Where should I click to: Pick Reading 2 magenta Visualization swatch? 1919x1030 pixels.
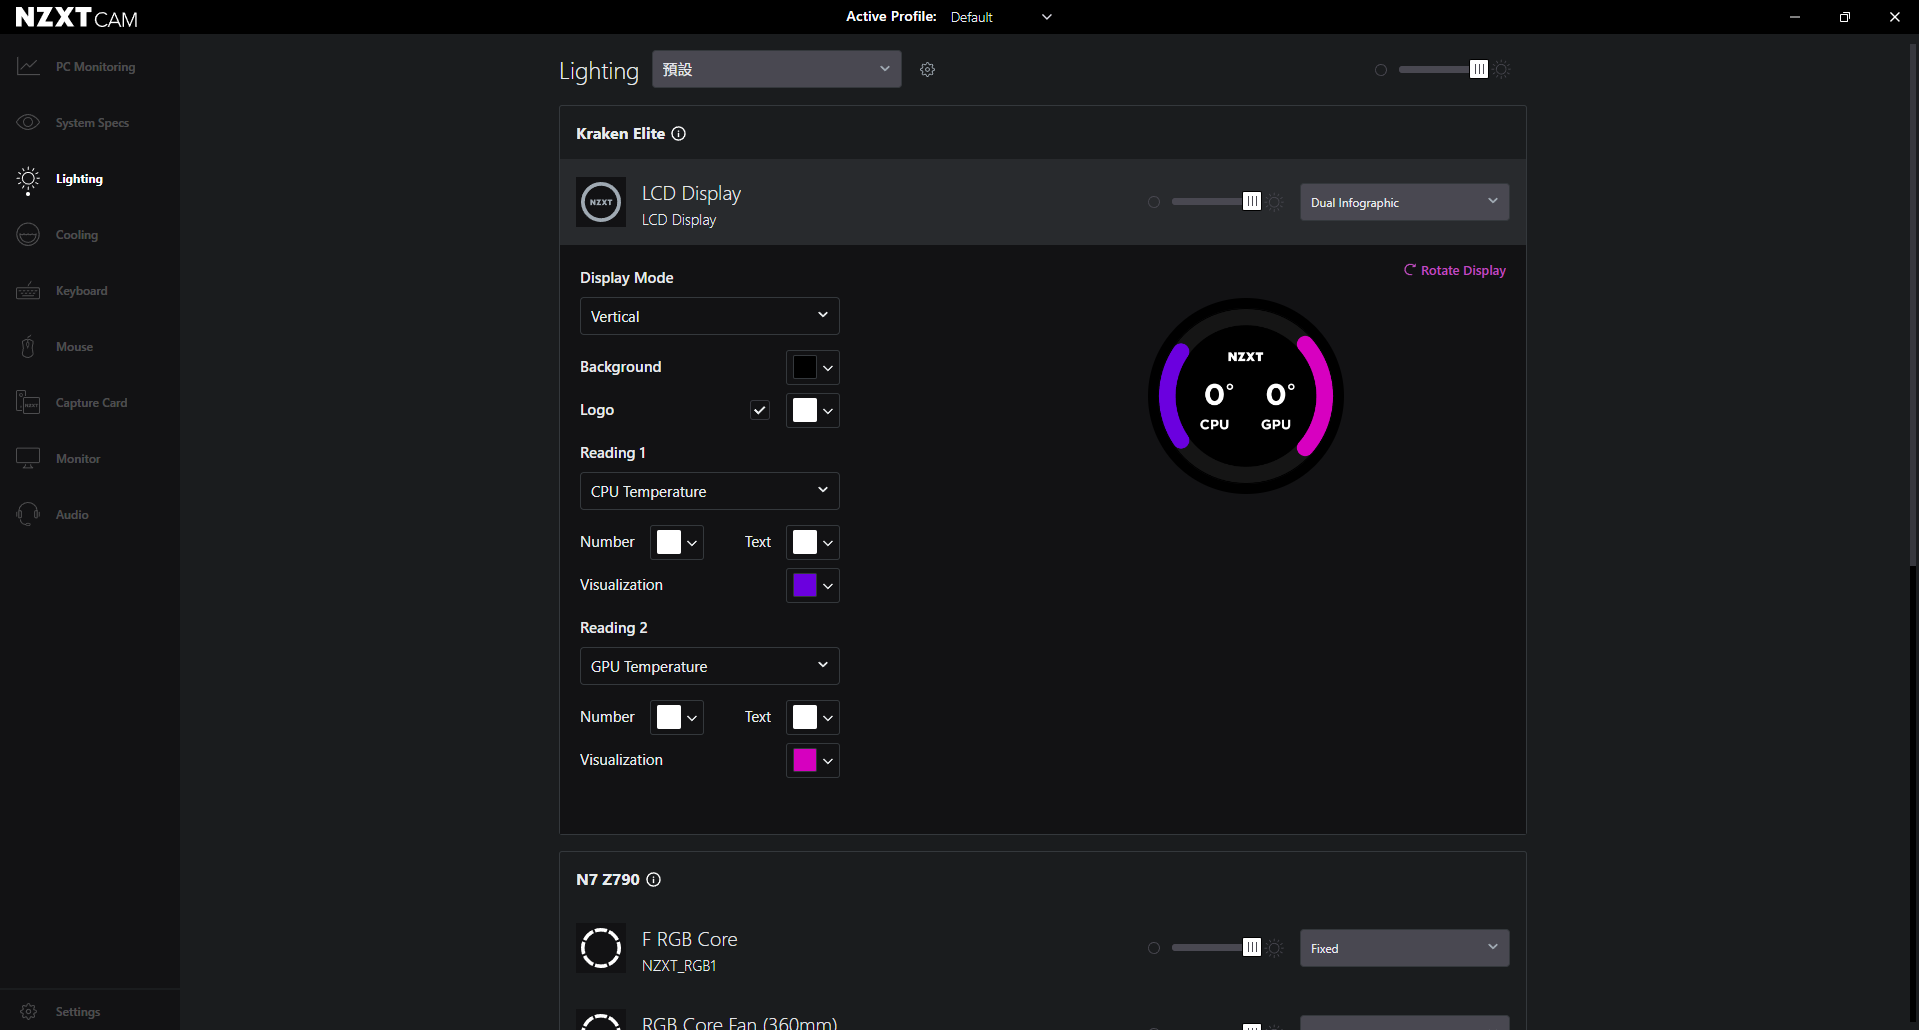(x=805, y=760)
